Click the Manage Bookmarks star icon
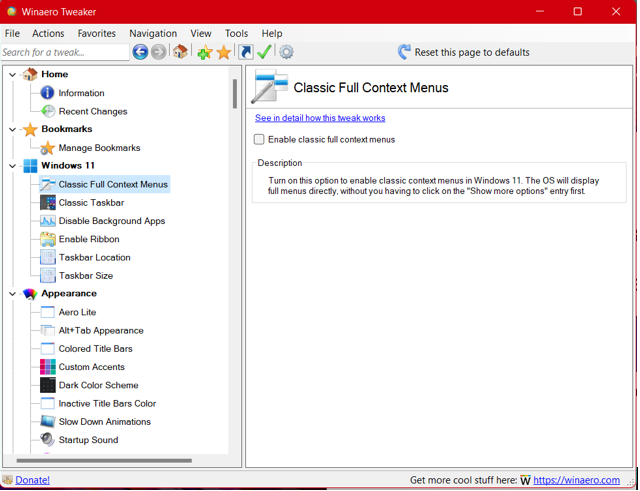Screen dimensions: 640x491 47,148
